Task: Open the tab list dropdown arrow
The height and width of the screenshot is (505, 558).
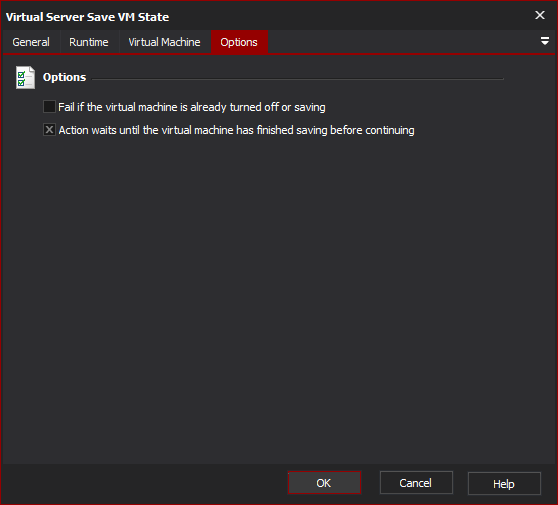Action: click(544, 41)
